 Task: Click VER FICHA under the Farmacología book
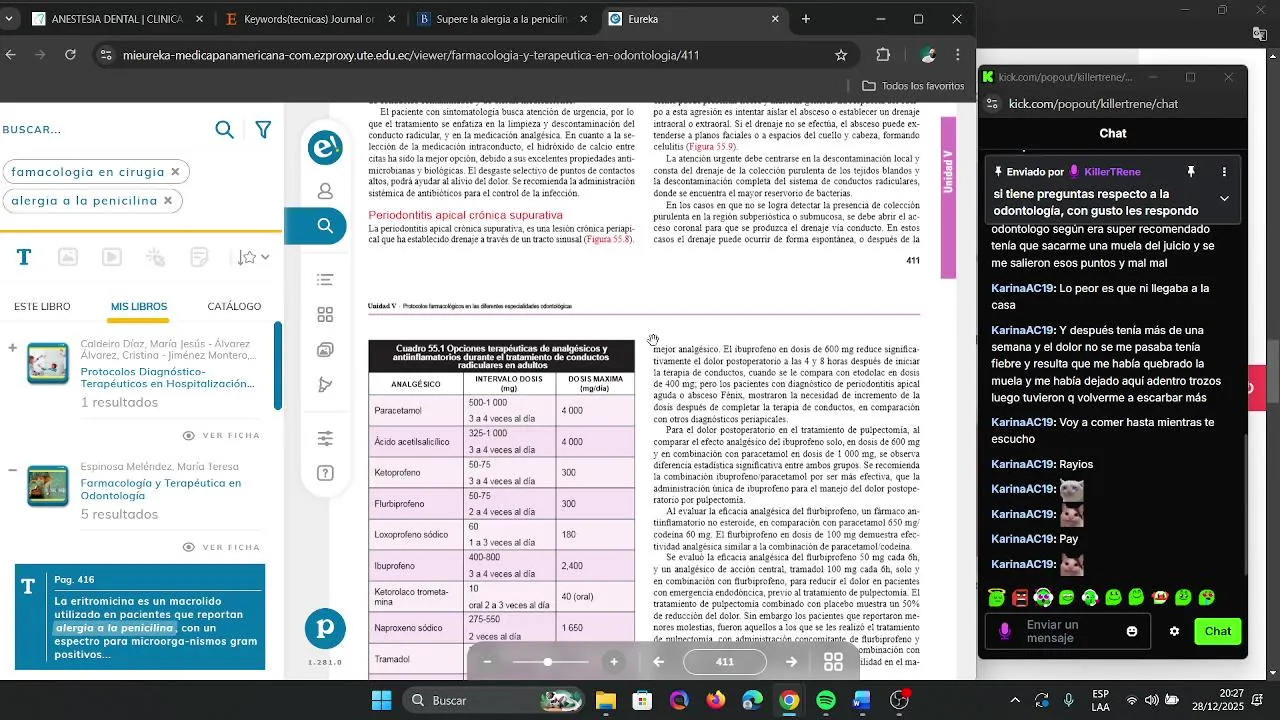[221, 547]
